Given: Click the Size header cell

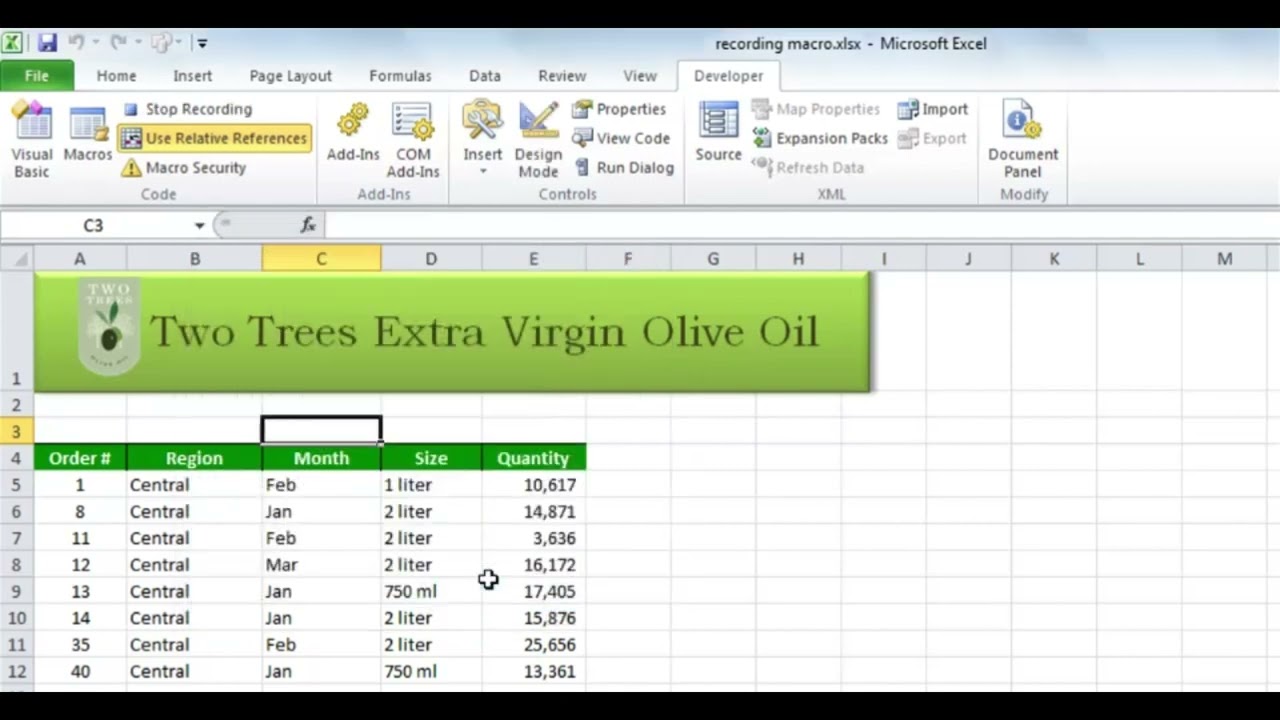Looking at the screenshot, I should (x=431, y=458).
